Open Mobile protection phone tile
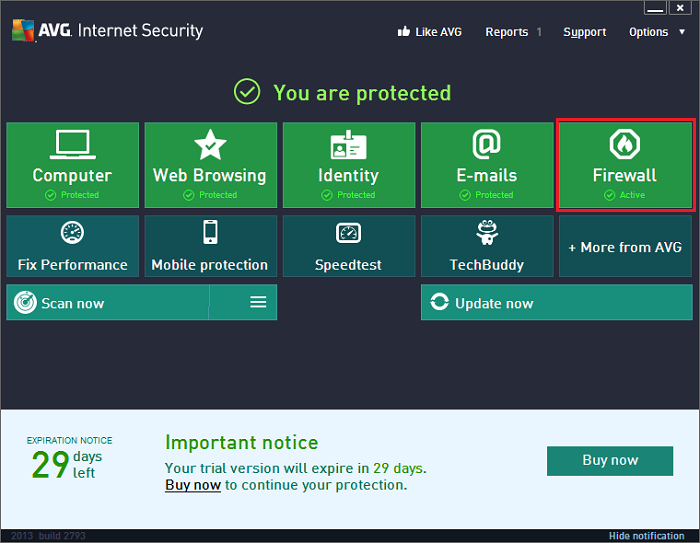The width and height of the screenshot is (700, 543). coord(210,246)
